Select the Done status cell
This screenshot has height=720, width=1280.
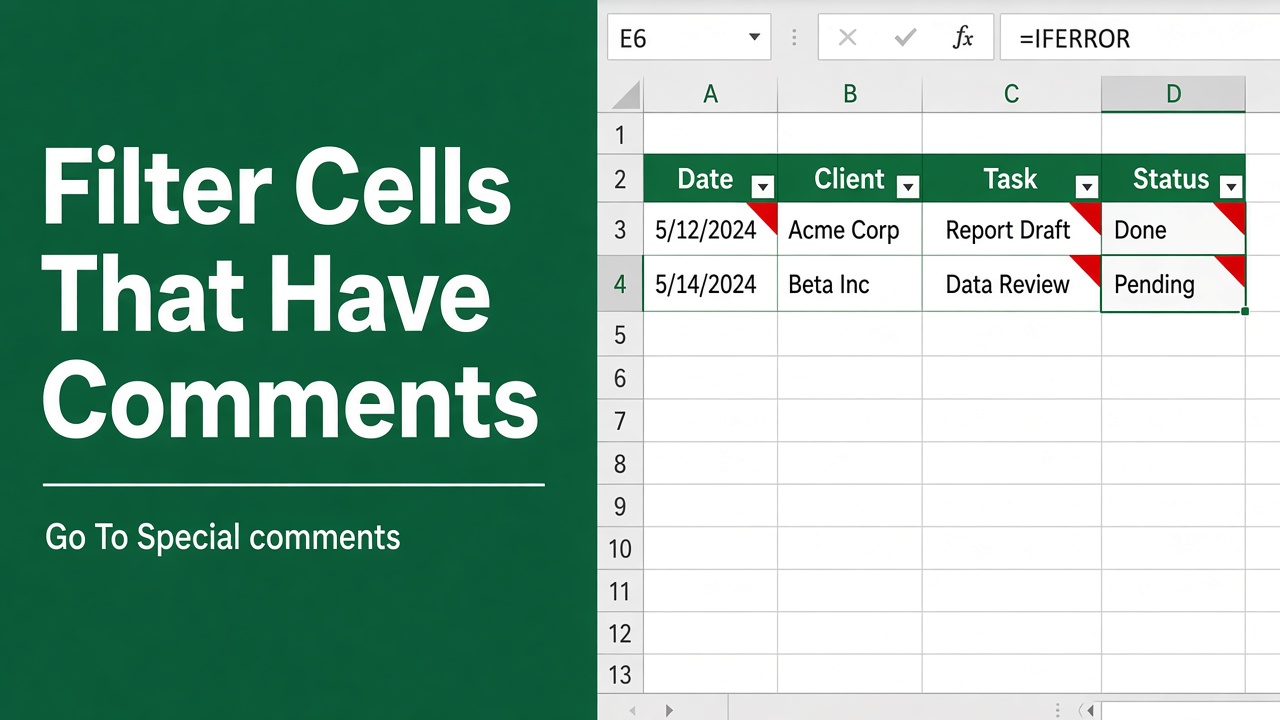pos(1173,229)
